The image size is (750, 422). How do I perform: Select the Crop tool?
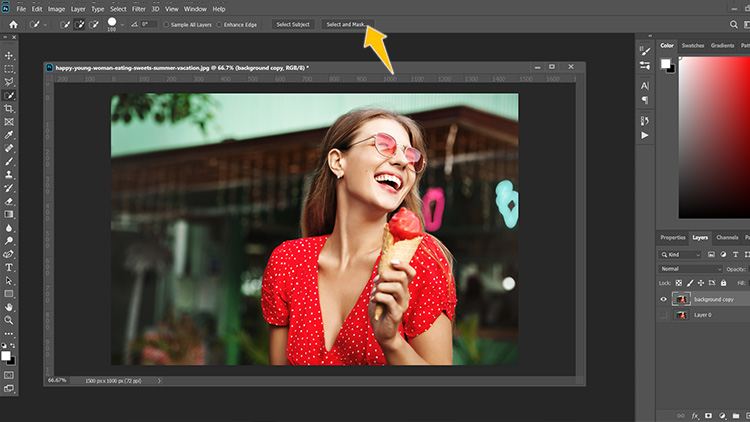pos(9,109)
